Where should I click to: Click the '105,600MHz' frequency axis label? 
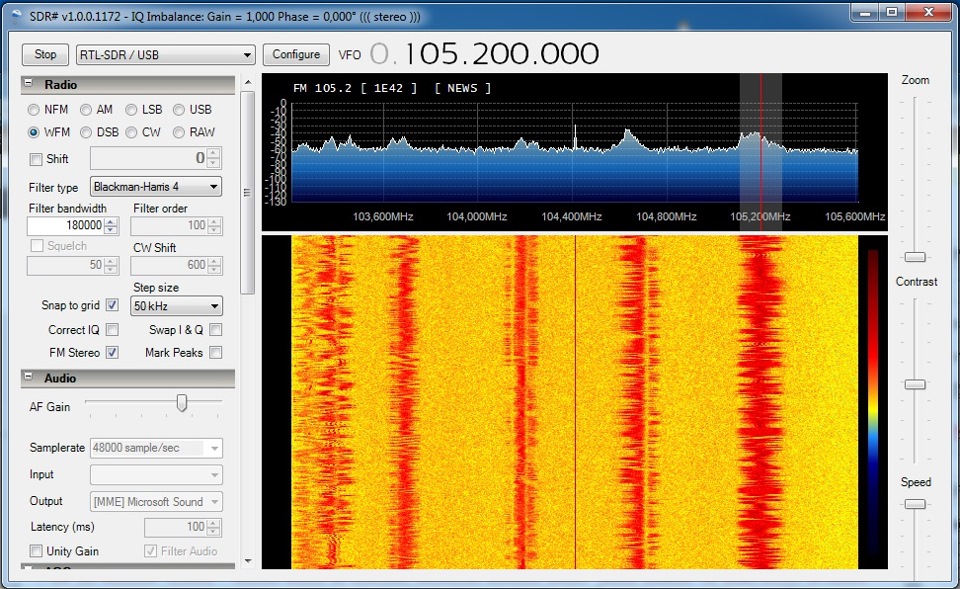(x=855, y=217)
